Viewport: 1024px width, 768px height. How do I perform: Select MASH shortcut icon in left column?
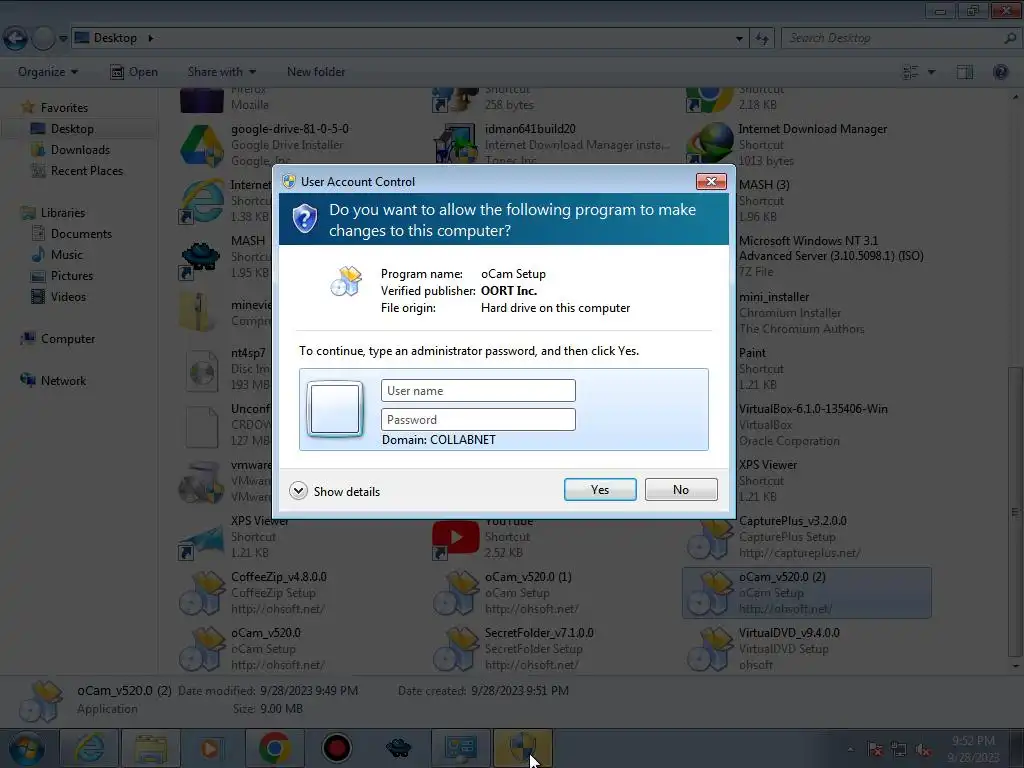point(200,259)
